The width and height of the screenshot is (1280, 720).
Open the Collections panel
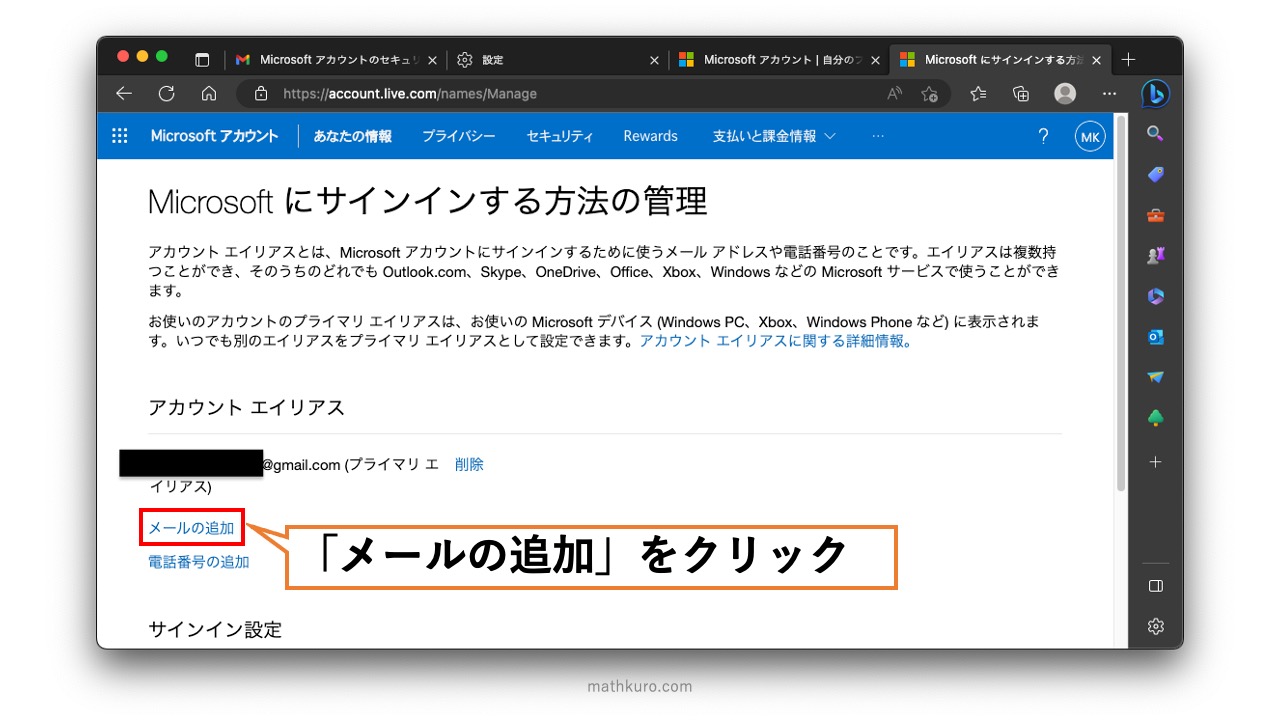pyautogui.click(x=1021, y=93)
